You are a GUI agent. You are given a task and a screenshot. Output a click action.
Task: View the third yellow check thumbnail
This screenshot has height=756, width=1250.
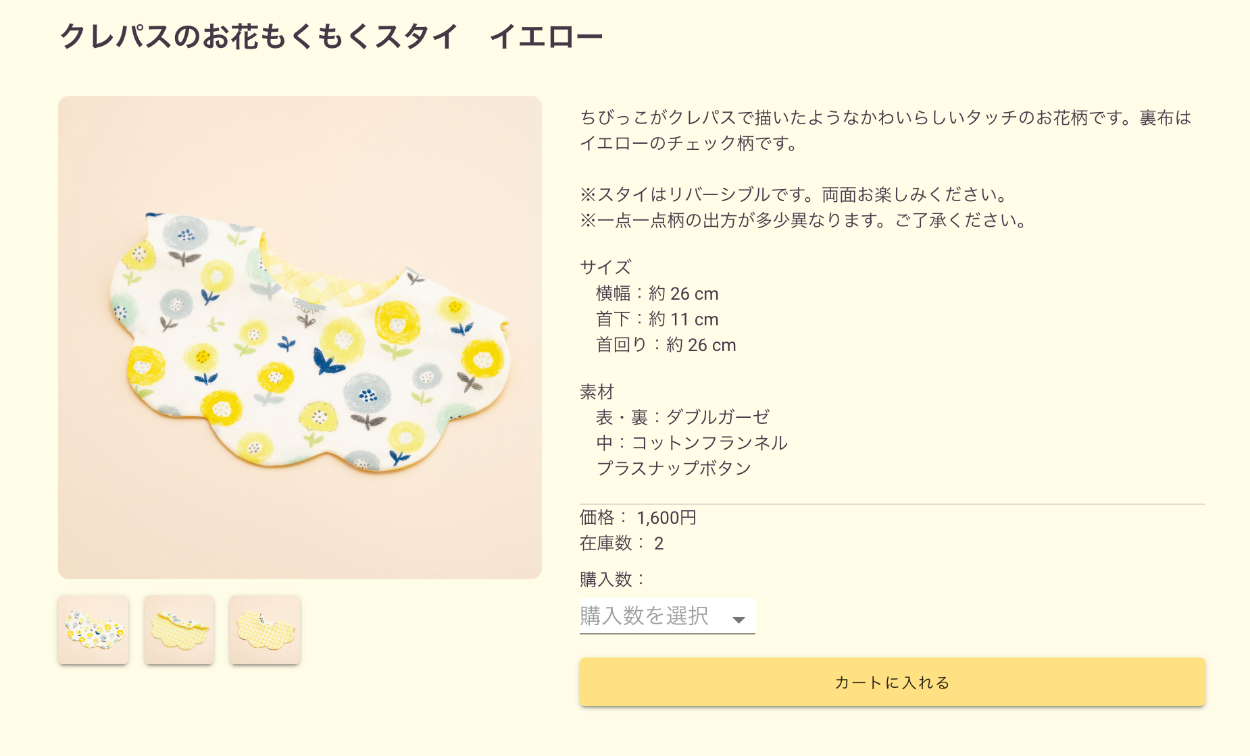pyautogui.click(x=265, y=629)
